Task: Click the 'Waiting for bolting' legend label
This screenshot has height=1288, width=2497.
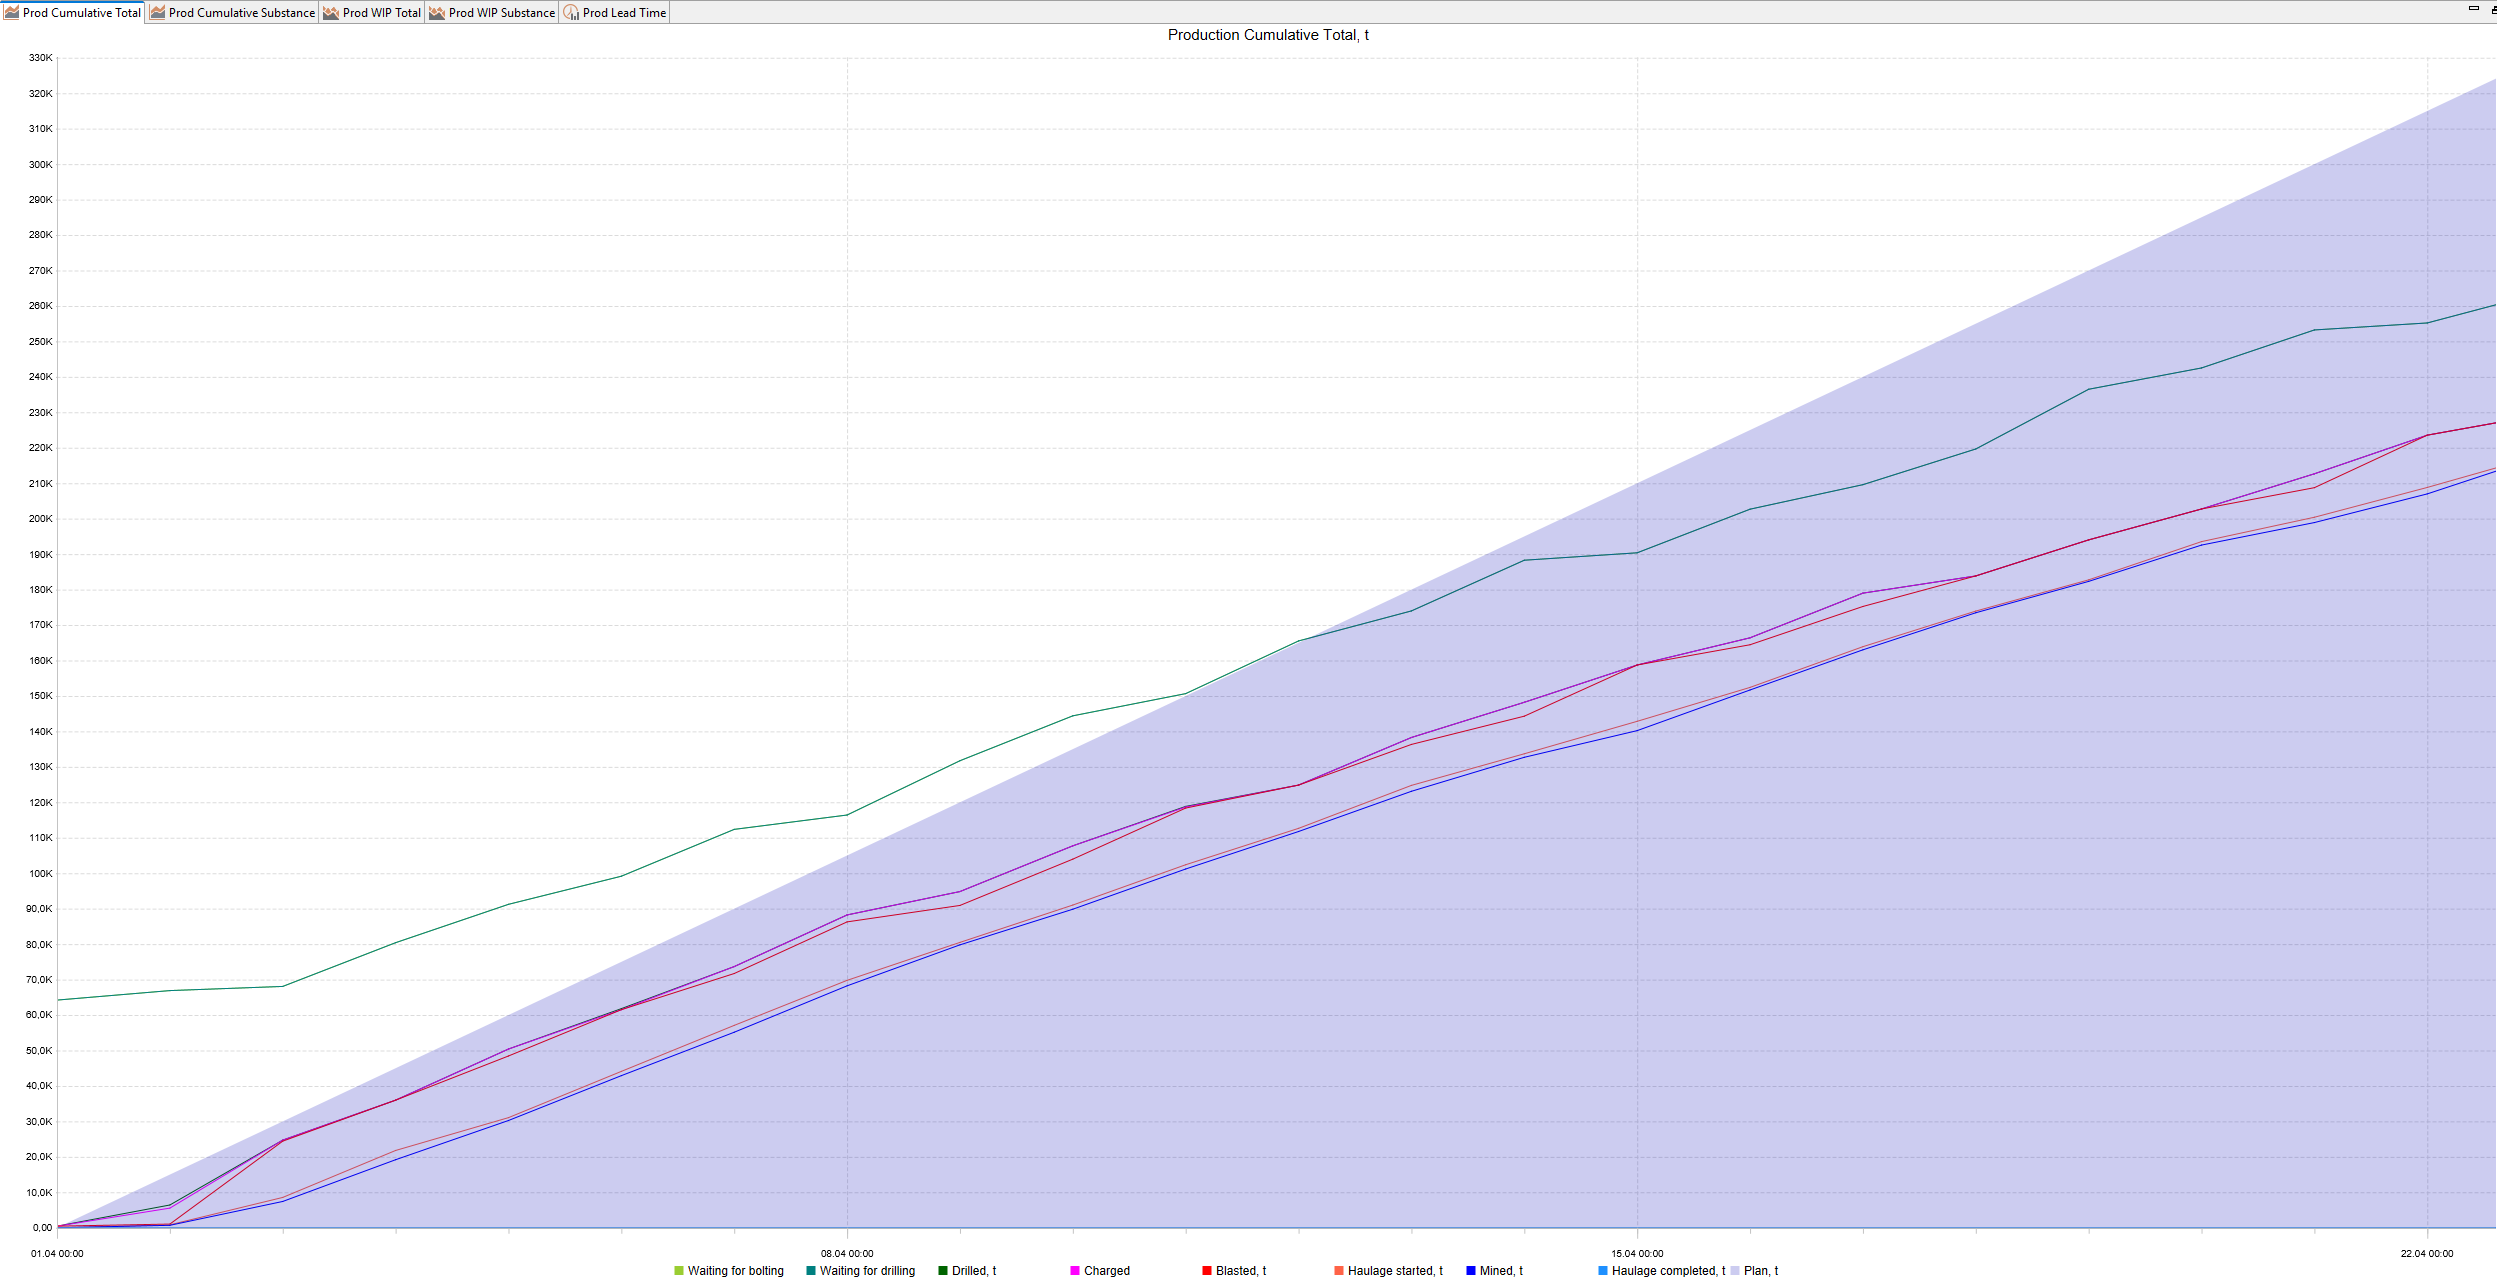Action: (736, 1271)
